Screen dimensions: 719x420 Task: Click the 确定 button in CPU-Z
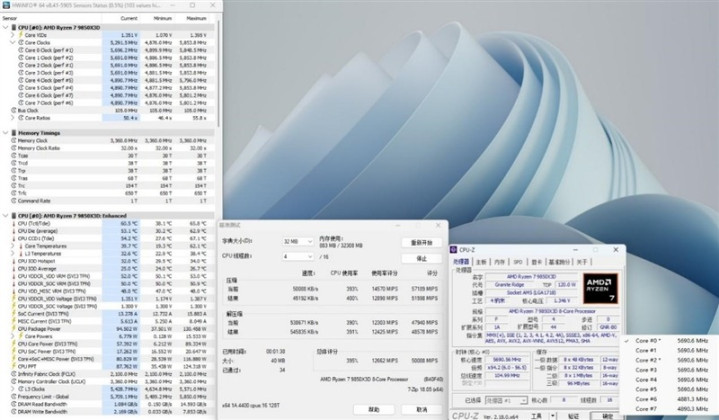click(608, 416)
